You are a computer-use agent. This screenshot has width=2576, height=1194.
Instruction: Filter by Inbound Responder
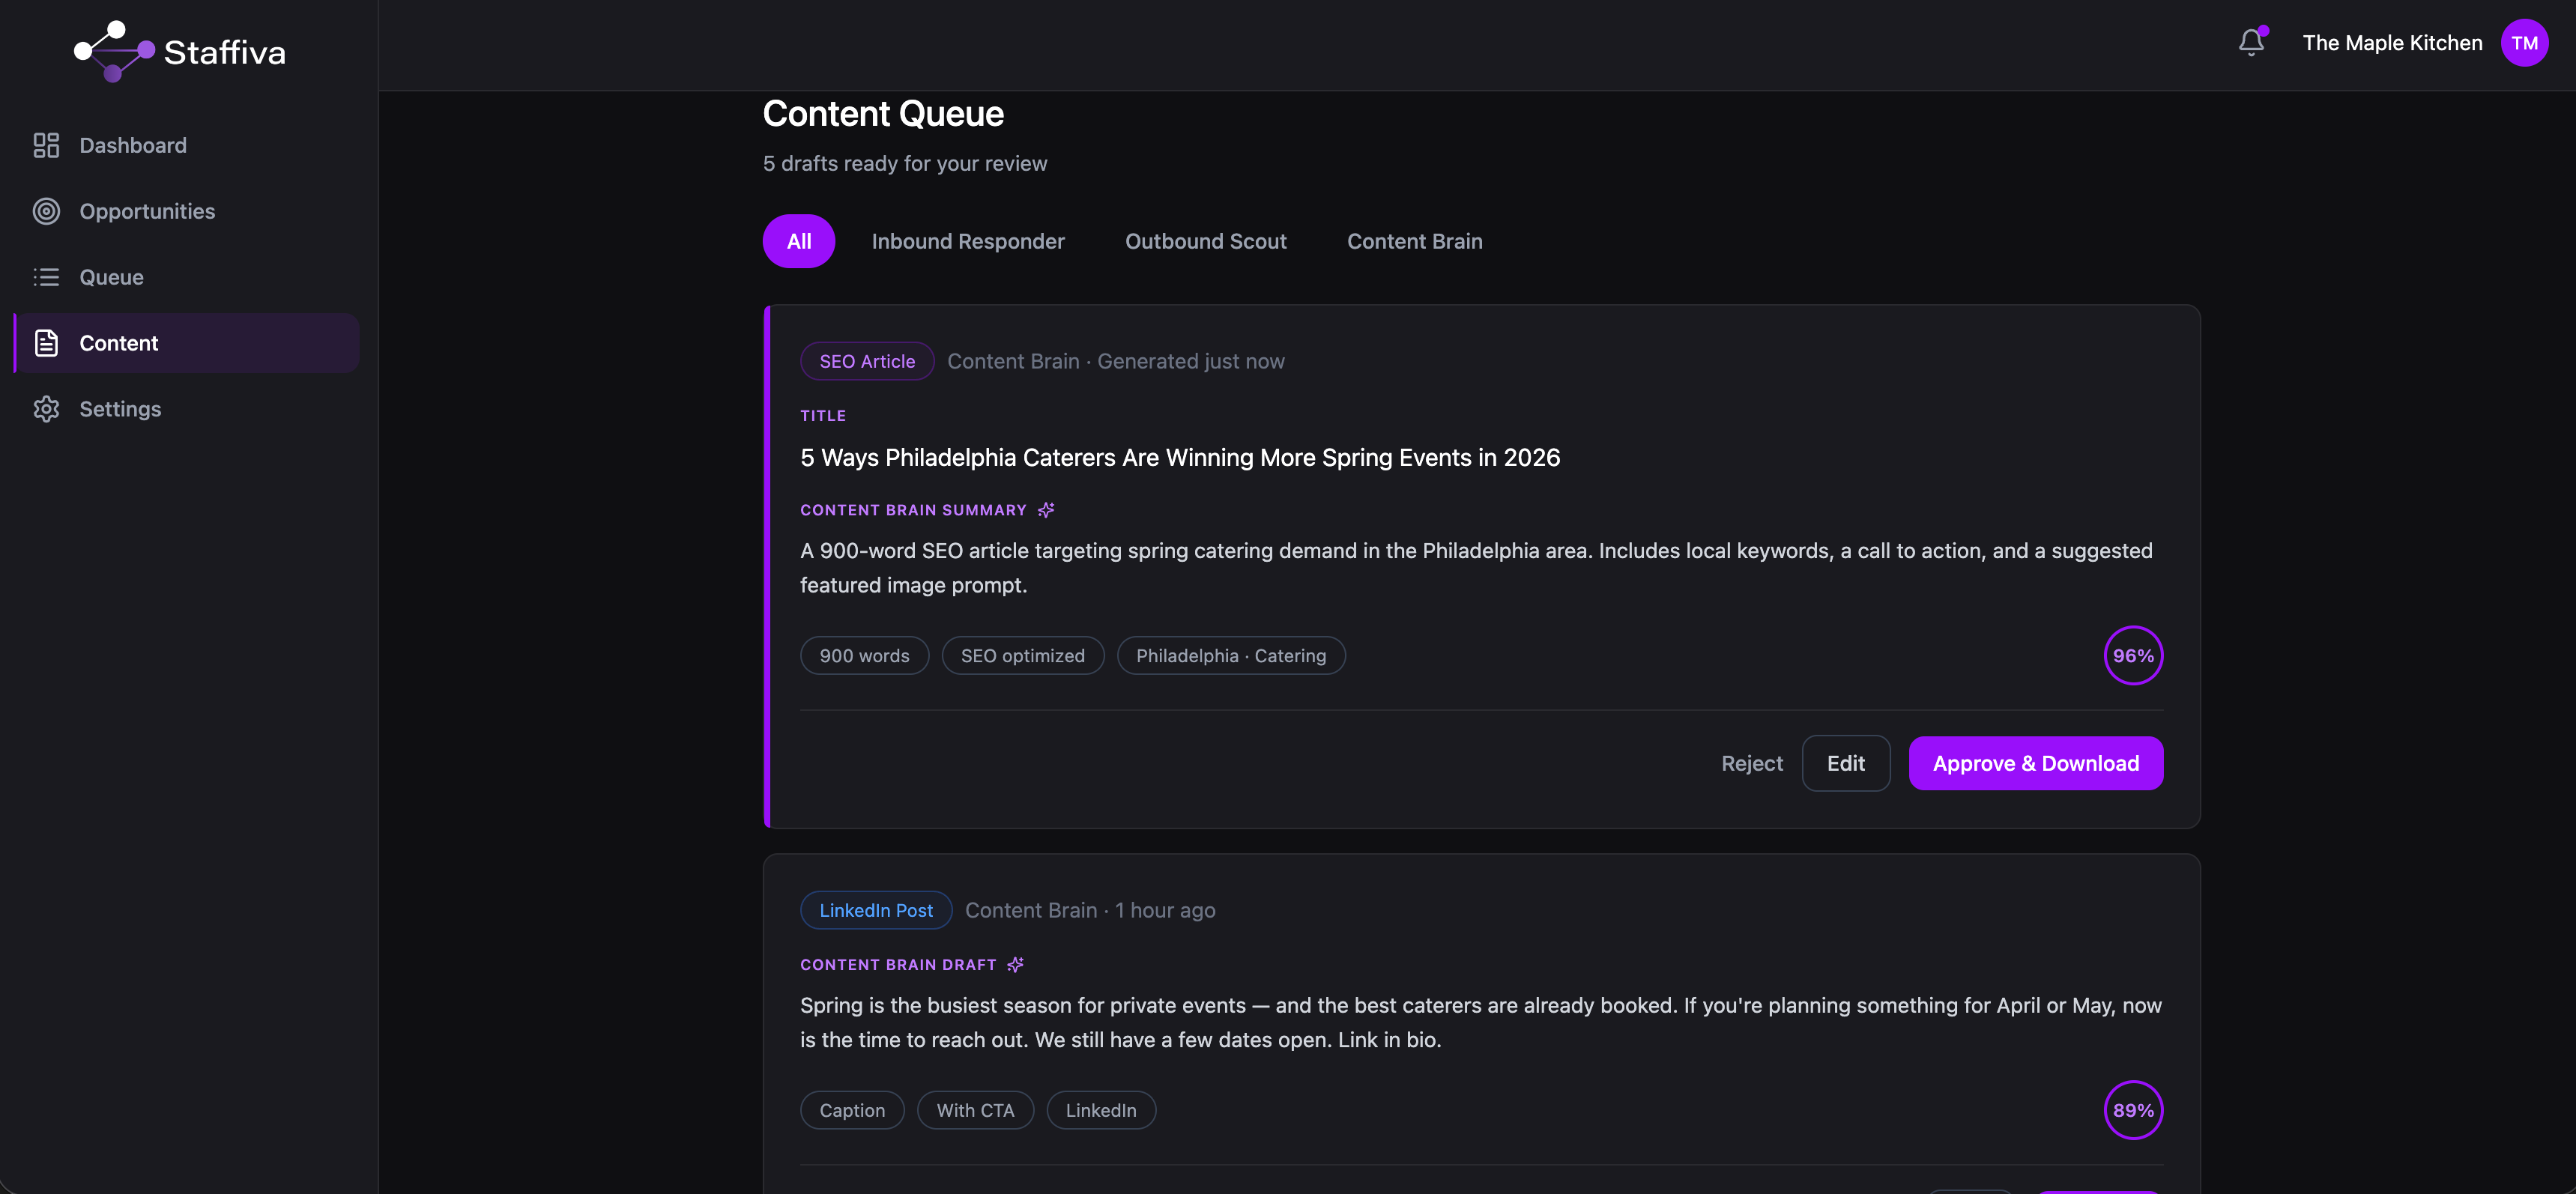(968, 241)
